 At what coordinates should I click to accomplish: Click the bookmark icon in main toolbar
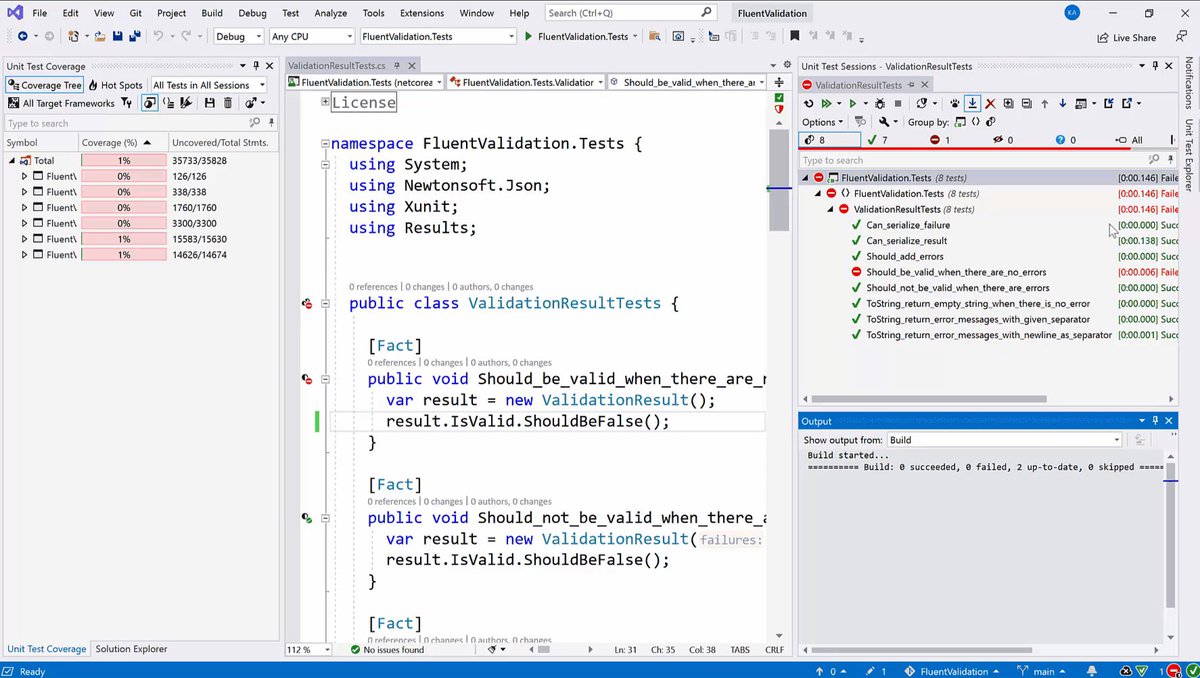(794, 37)
